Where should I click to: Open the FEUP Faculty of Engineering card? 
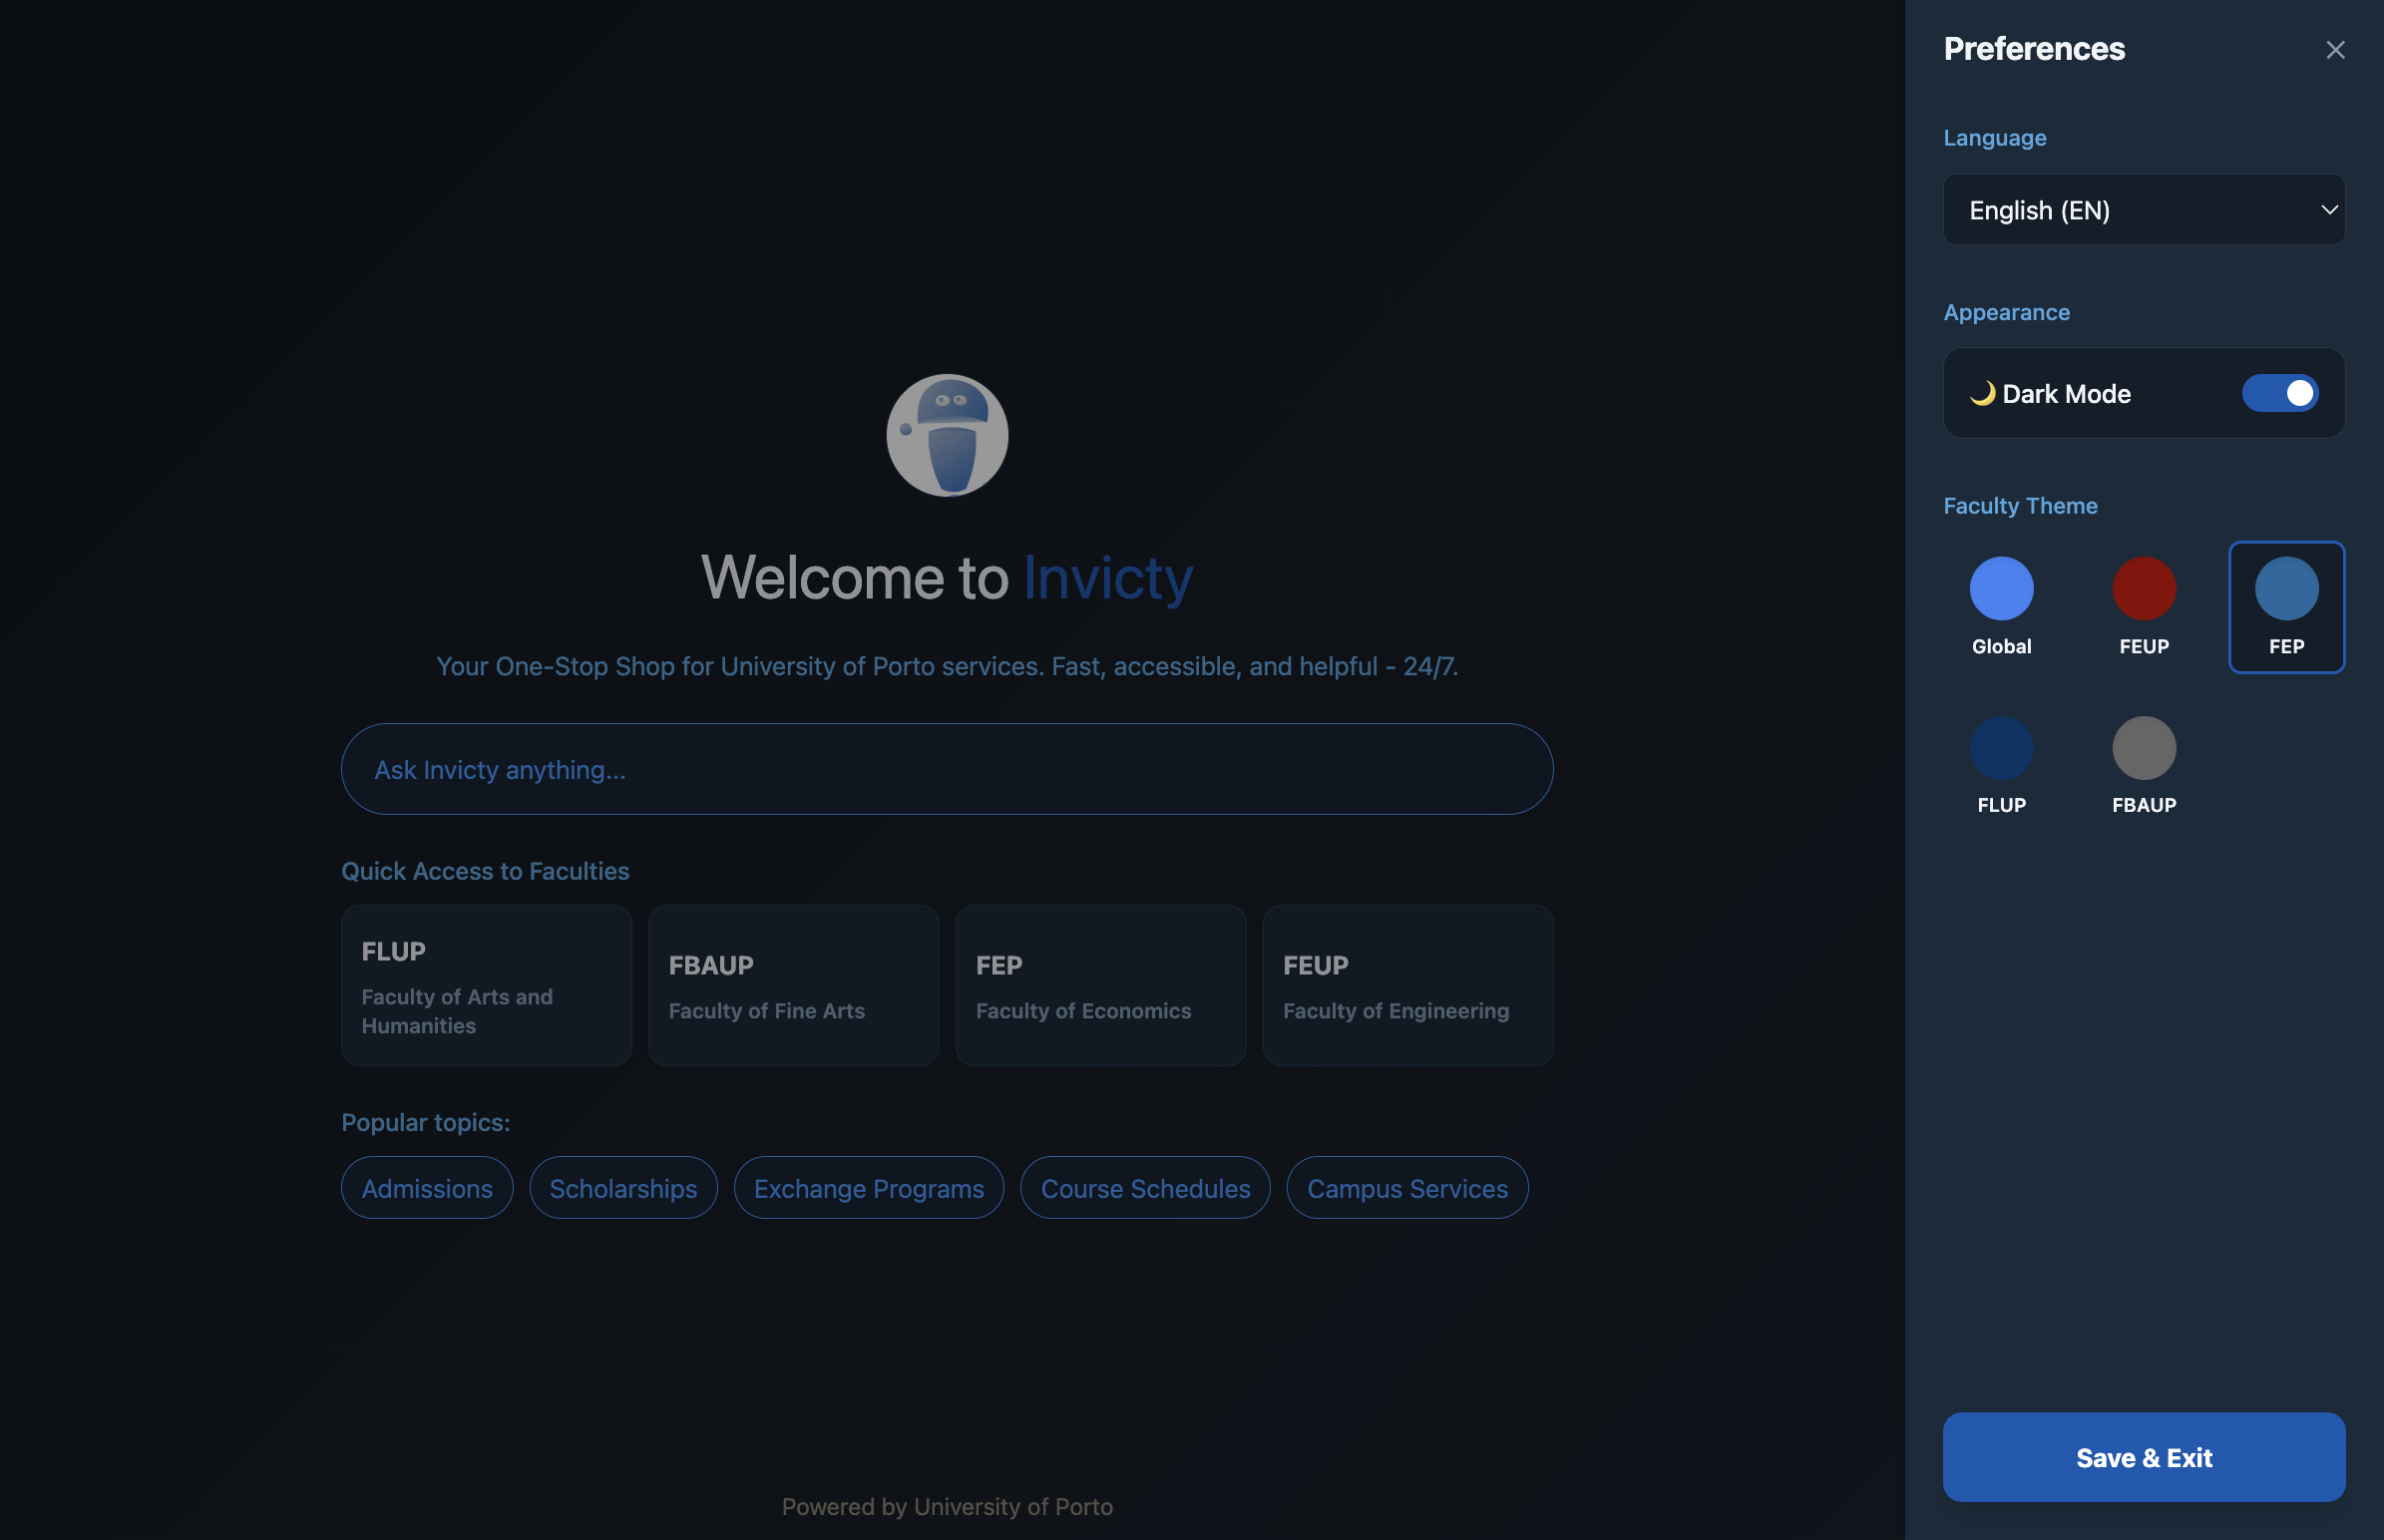point(1407,985)
